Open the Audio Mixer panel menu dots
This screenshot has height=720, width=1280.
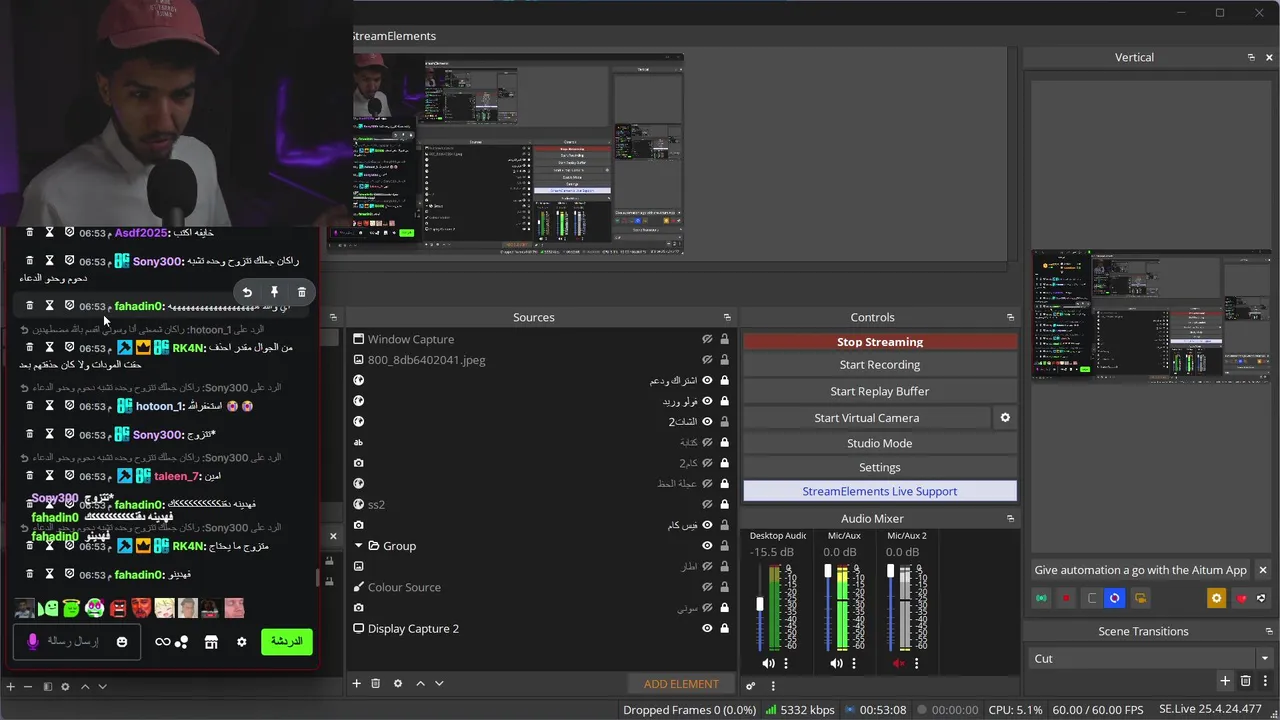(x=772, y=685)
